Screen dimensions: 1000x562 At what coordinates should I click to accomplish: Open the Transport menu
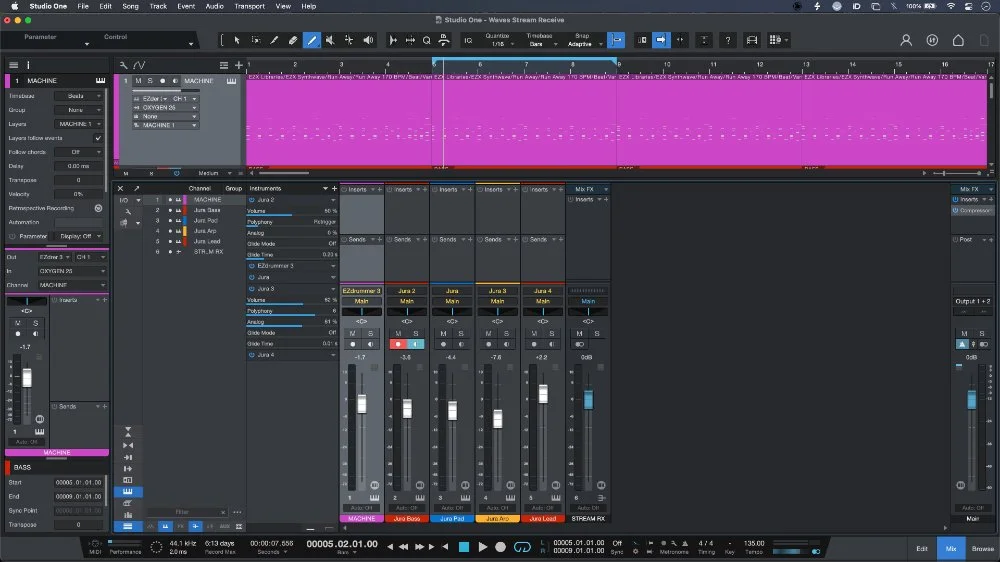249,6
